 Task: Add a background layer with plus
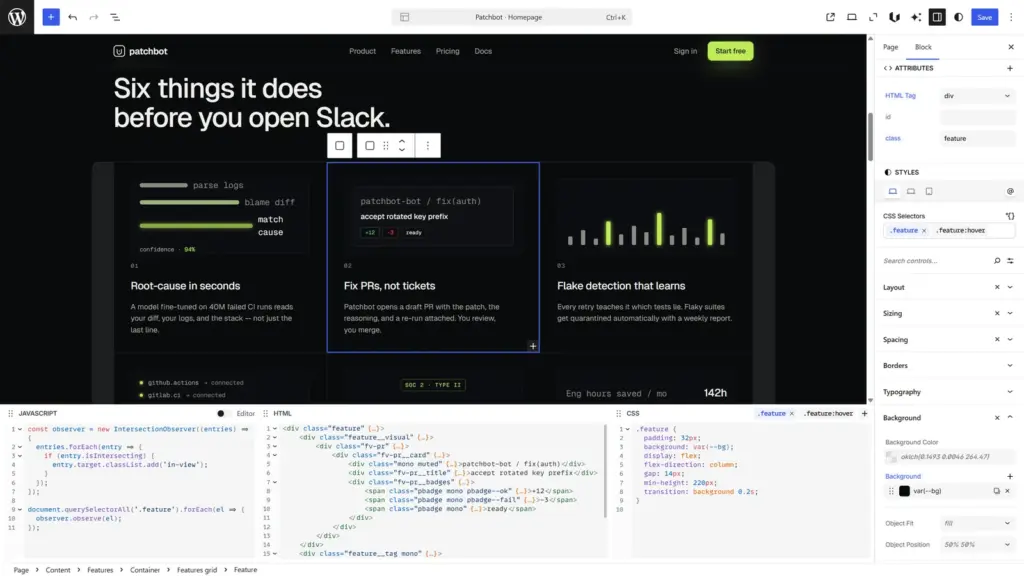pyautogui.click(x=1010, y=477)
